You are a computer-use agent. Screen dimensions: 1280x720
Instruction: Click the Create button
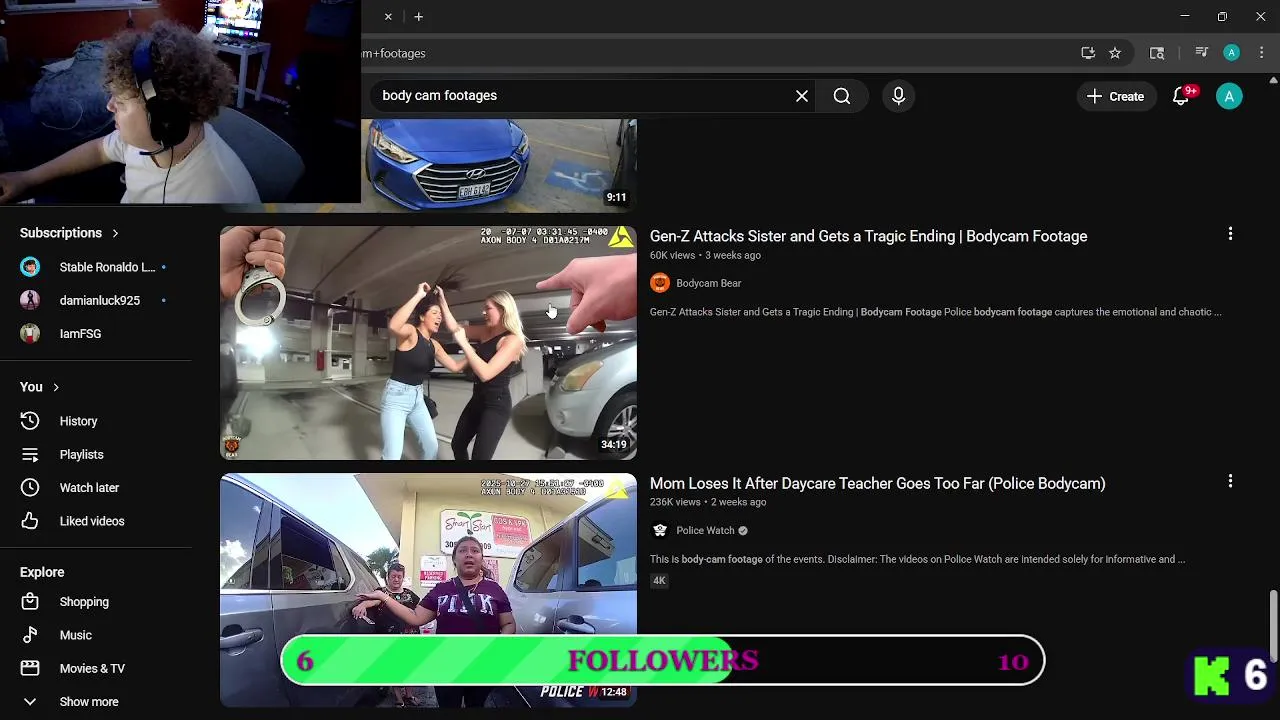pyautogui.click(x=1115, y=96)
